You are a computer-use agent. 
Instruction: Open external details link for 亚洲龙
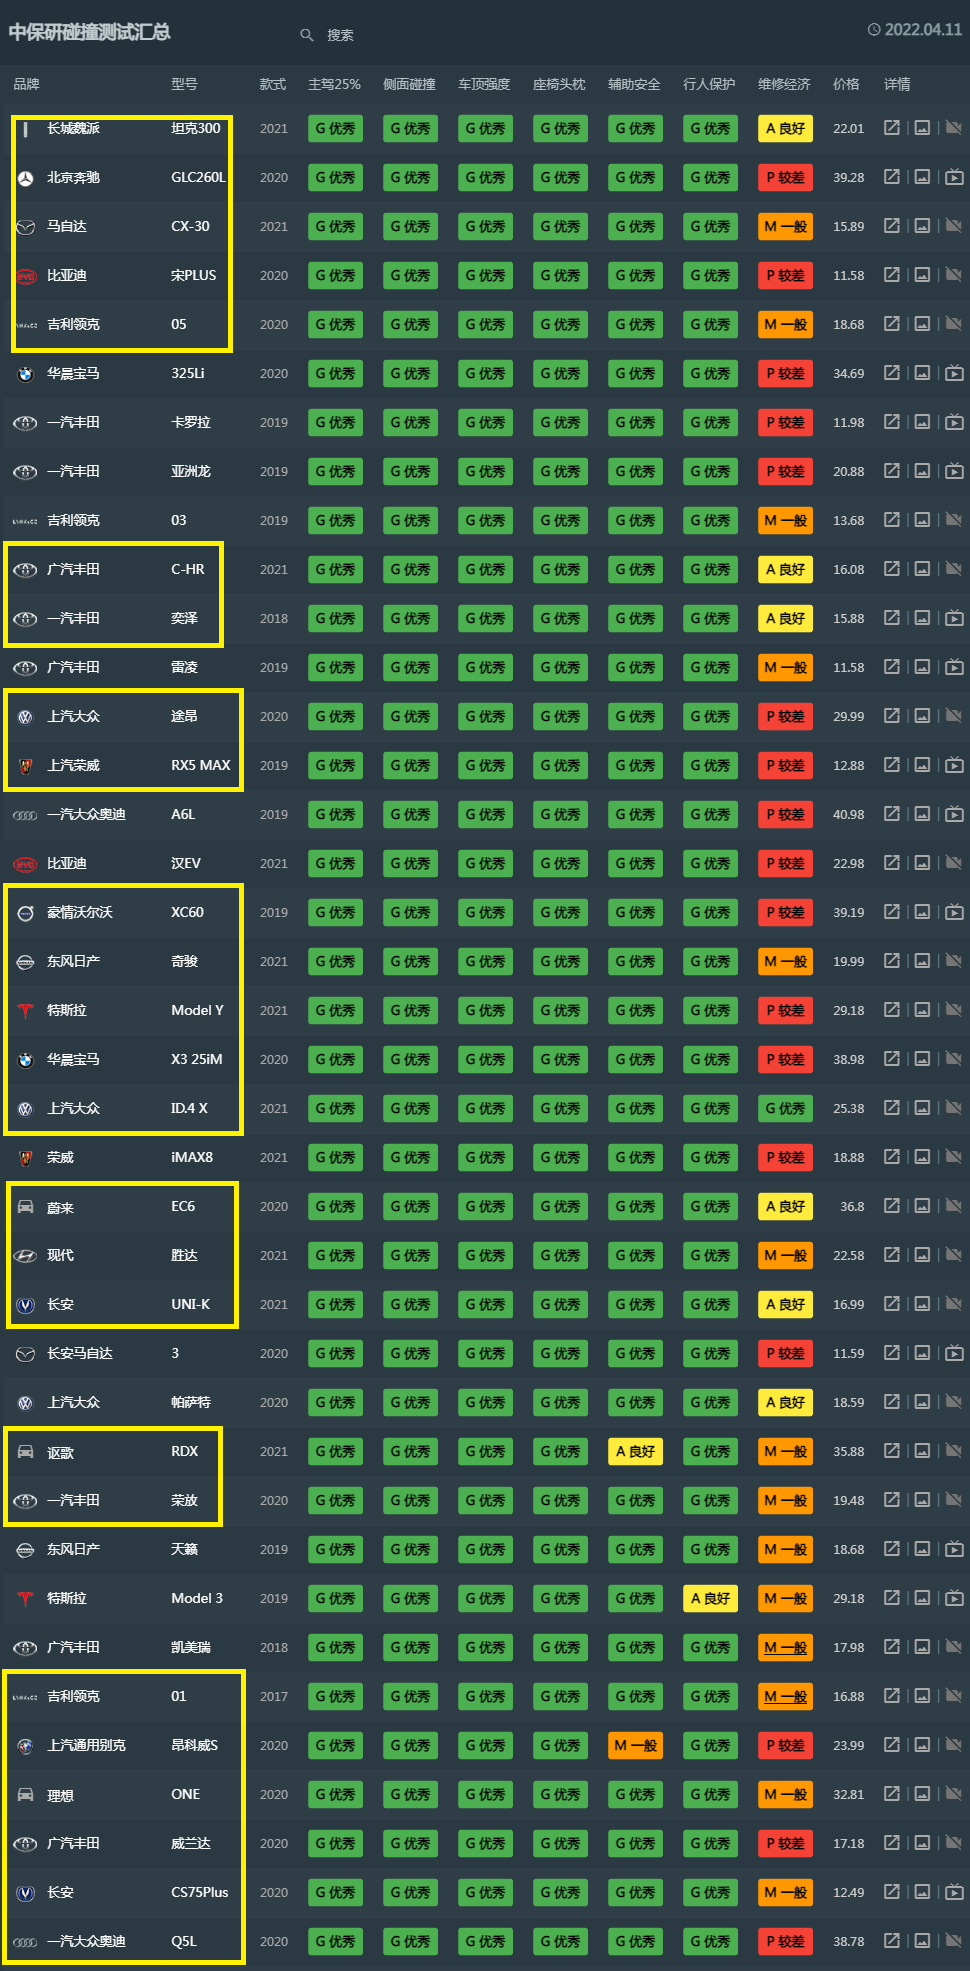pos(891,471)
